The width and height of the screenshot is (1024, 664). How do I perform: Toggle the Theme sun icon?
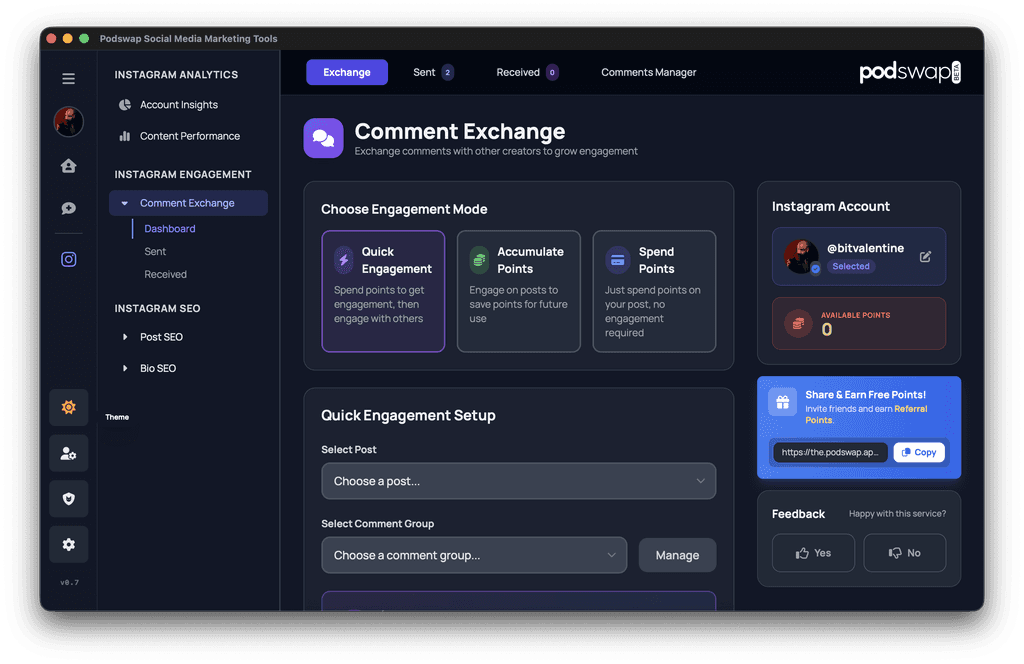[x=69, y=407]
